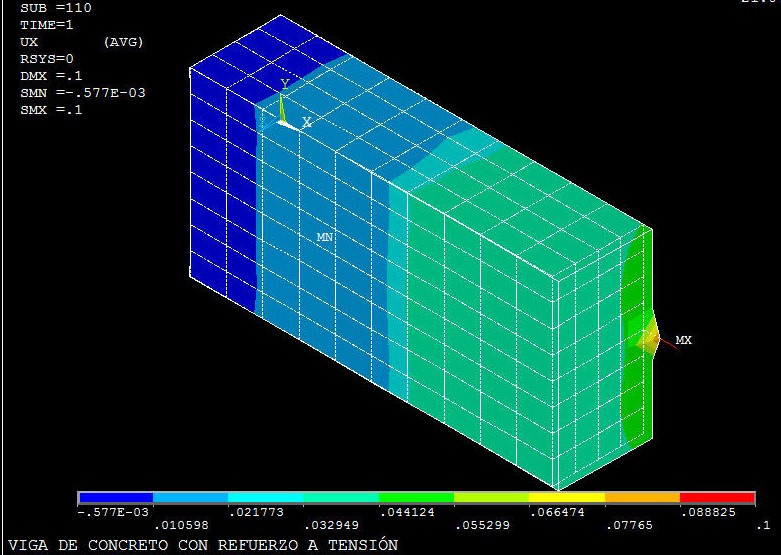Click the bright green legend color band
The width and height of the screenshot is (781, 555).
tap(416, 497)
